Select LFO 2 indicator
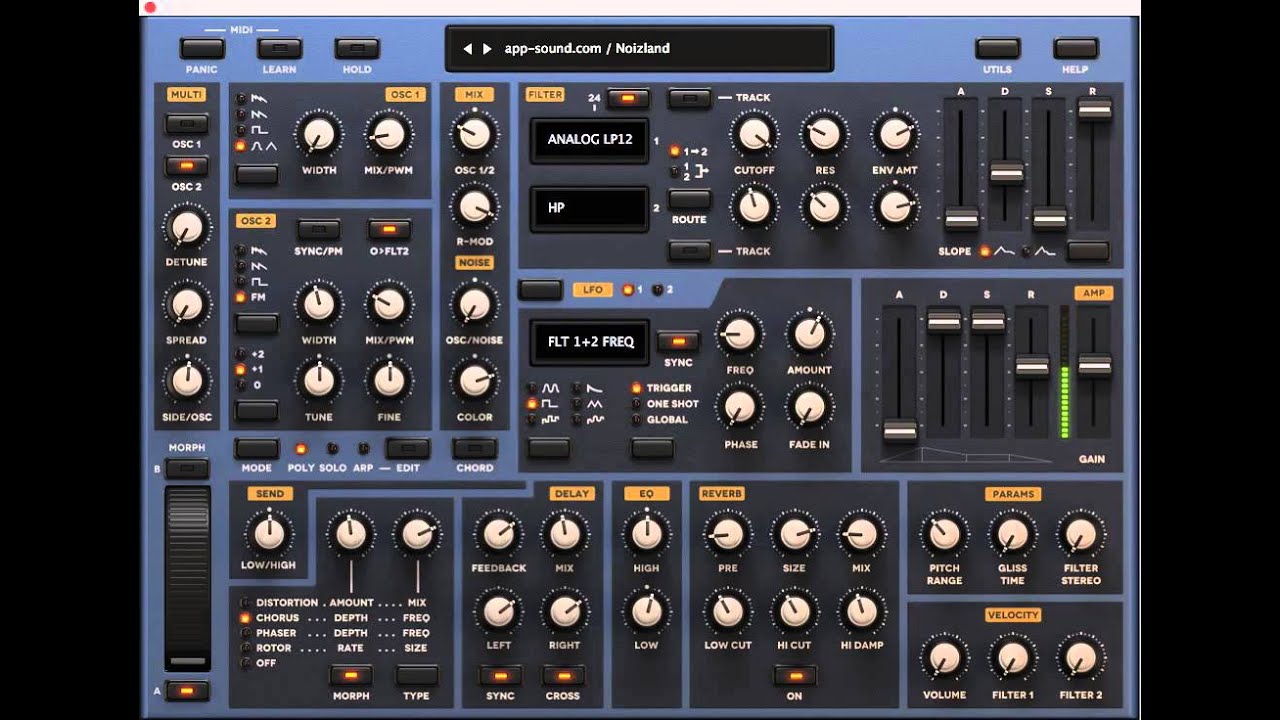The height and width of the screenshot is (720, 1280). click(x=657, y=290)
